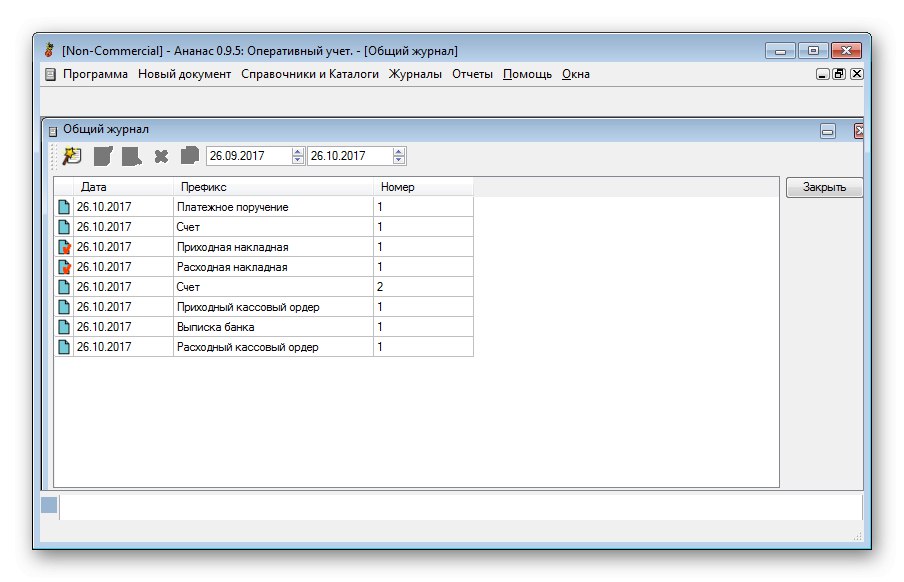Open the Новый документ menu
This screenshot has height=582, width=904.
(184, 74)
